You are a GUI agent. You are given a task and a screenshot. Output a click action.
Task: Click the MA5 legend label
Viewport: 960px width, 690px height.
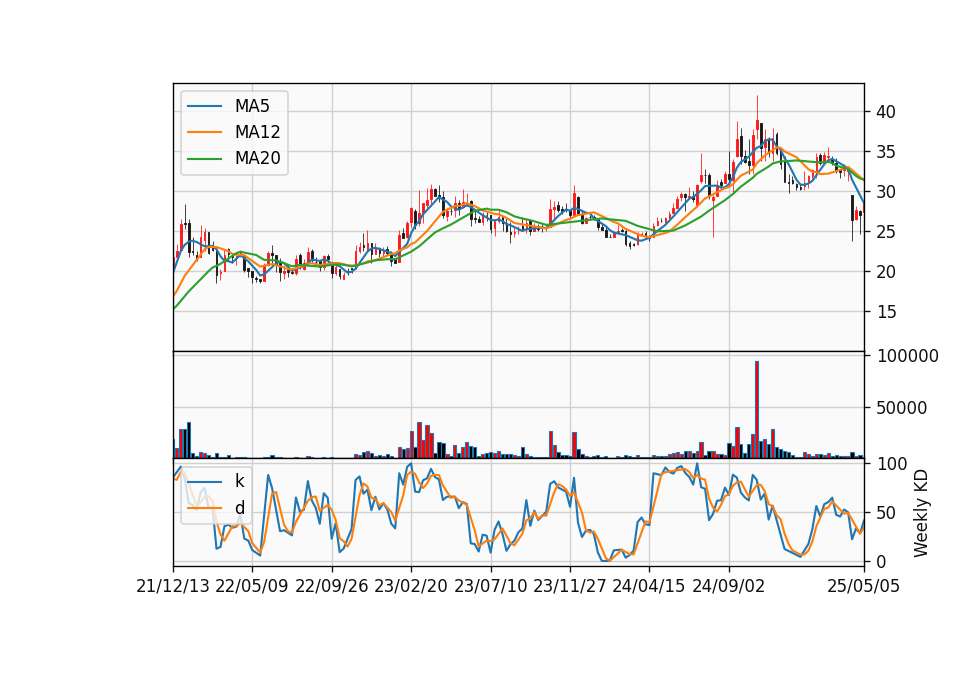pos(252,106)
